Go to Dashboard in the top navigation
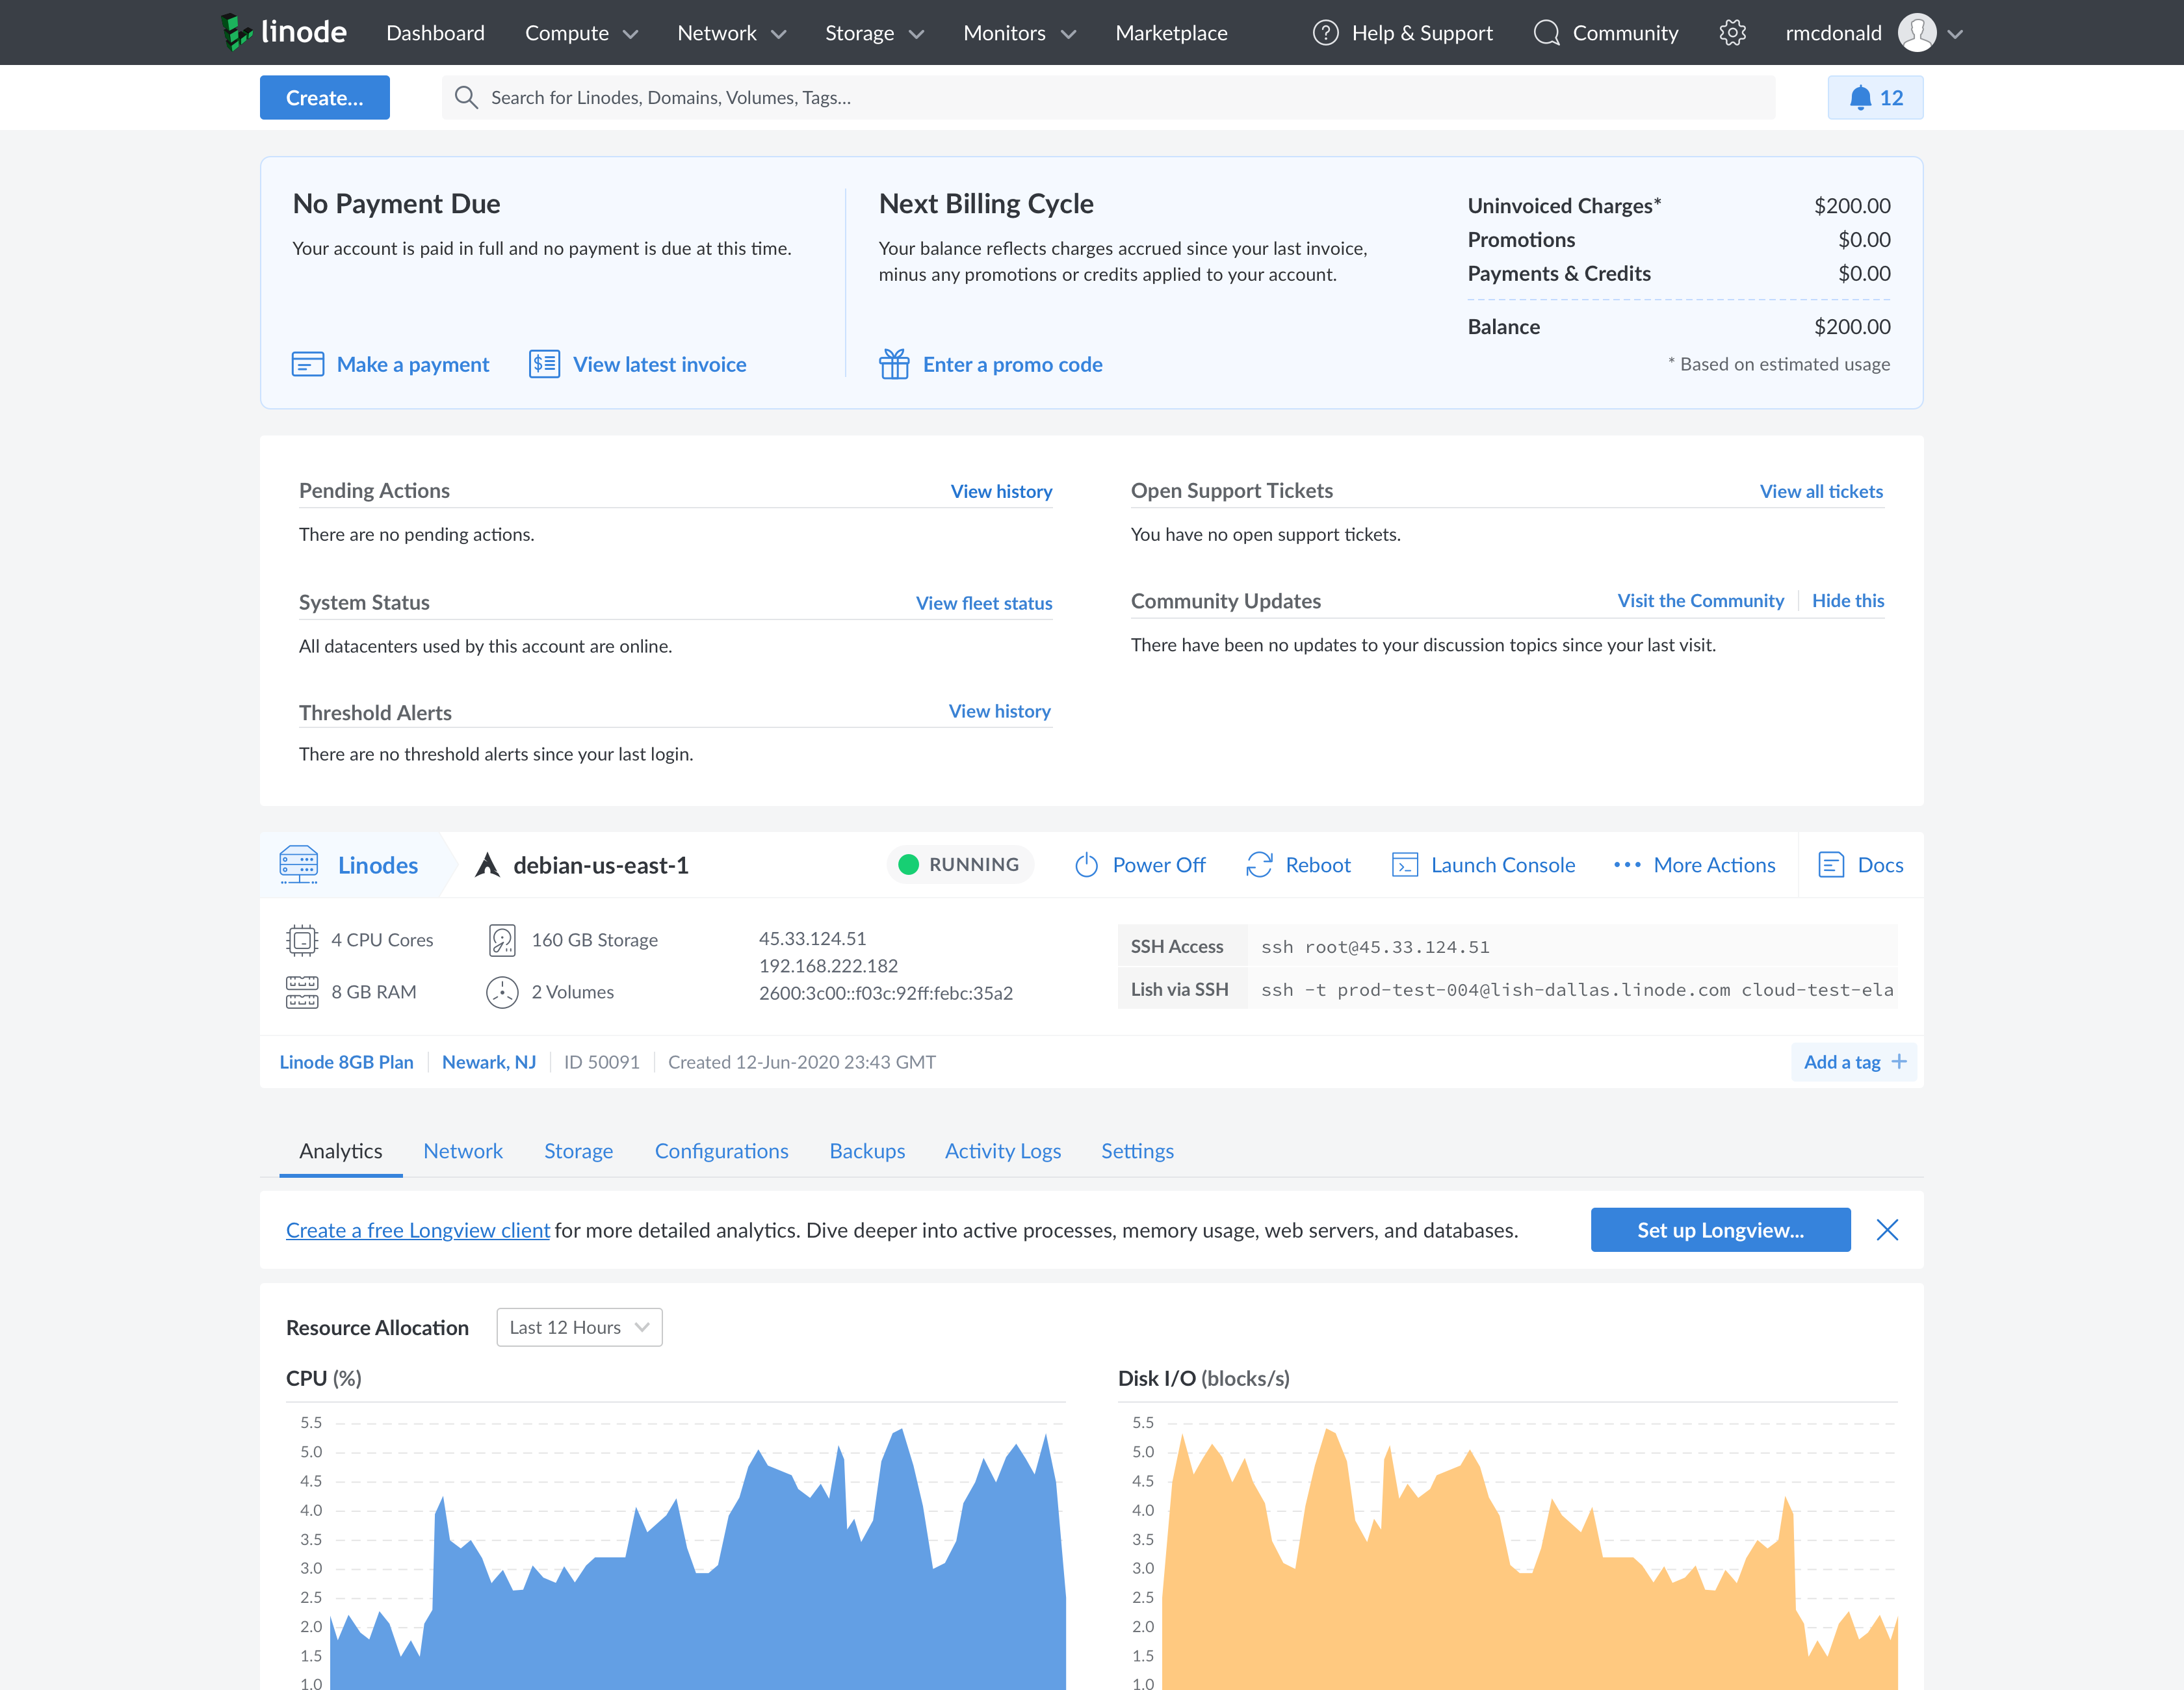The width and height of the screenshot is (2184, 1690). pos(435,33)
